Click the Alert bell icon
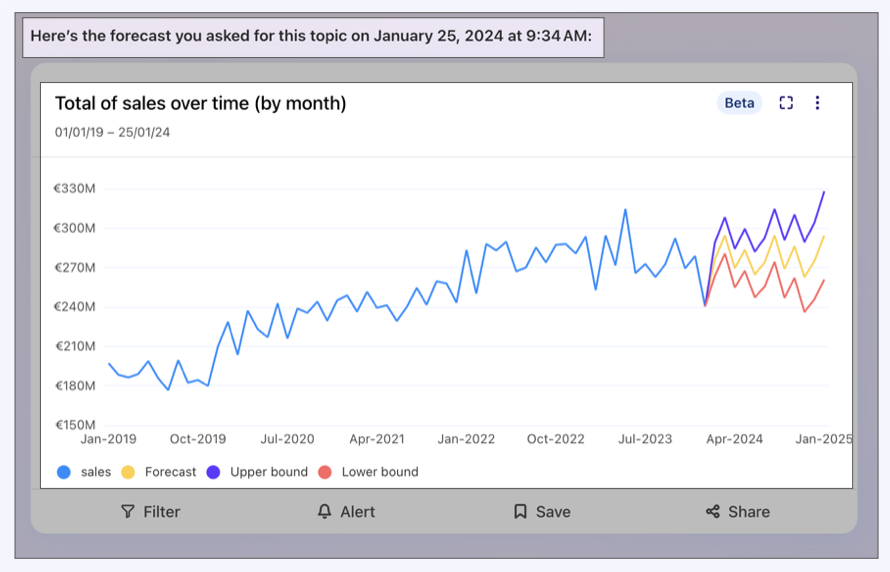 point(324,512)
